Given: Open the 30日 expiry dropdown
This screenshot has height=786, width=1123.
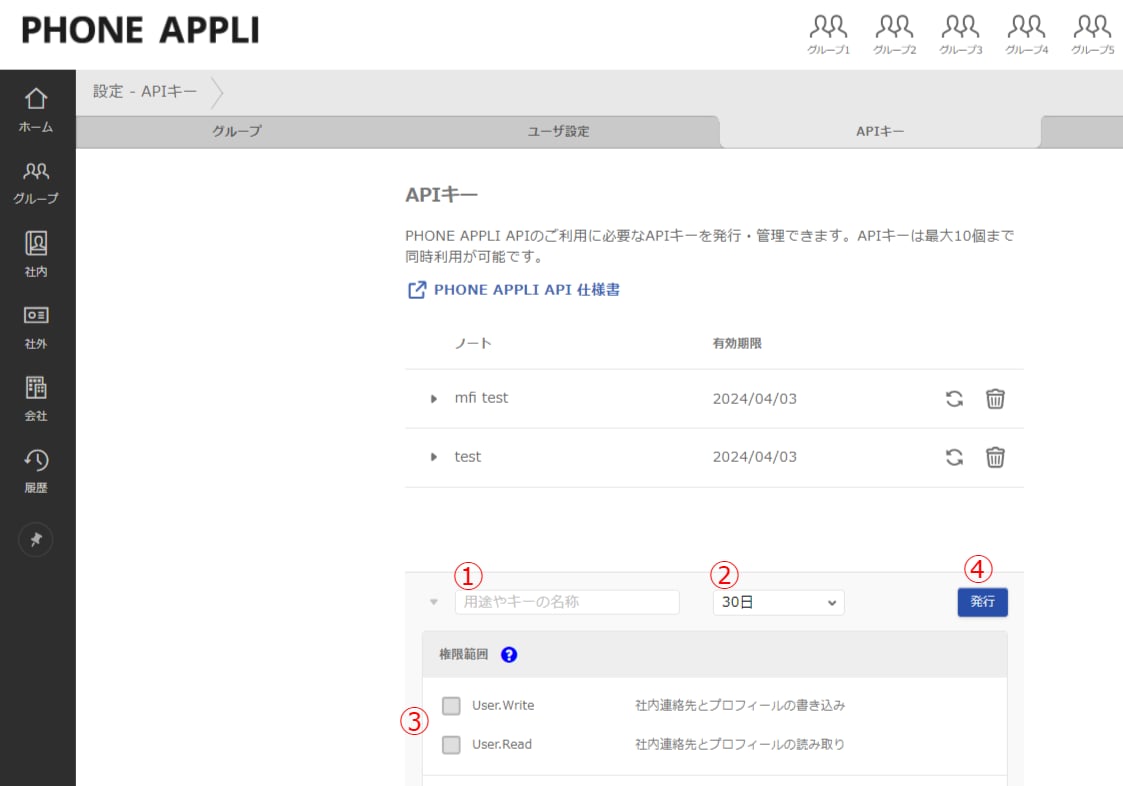Looking at the screenshot, I should 779,603.
